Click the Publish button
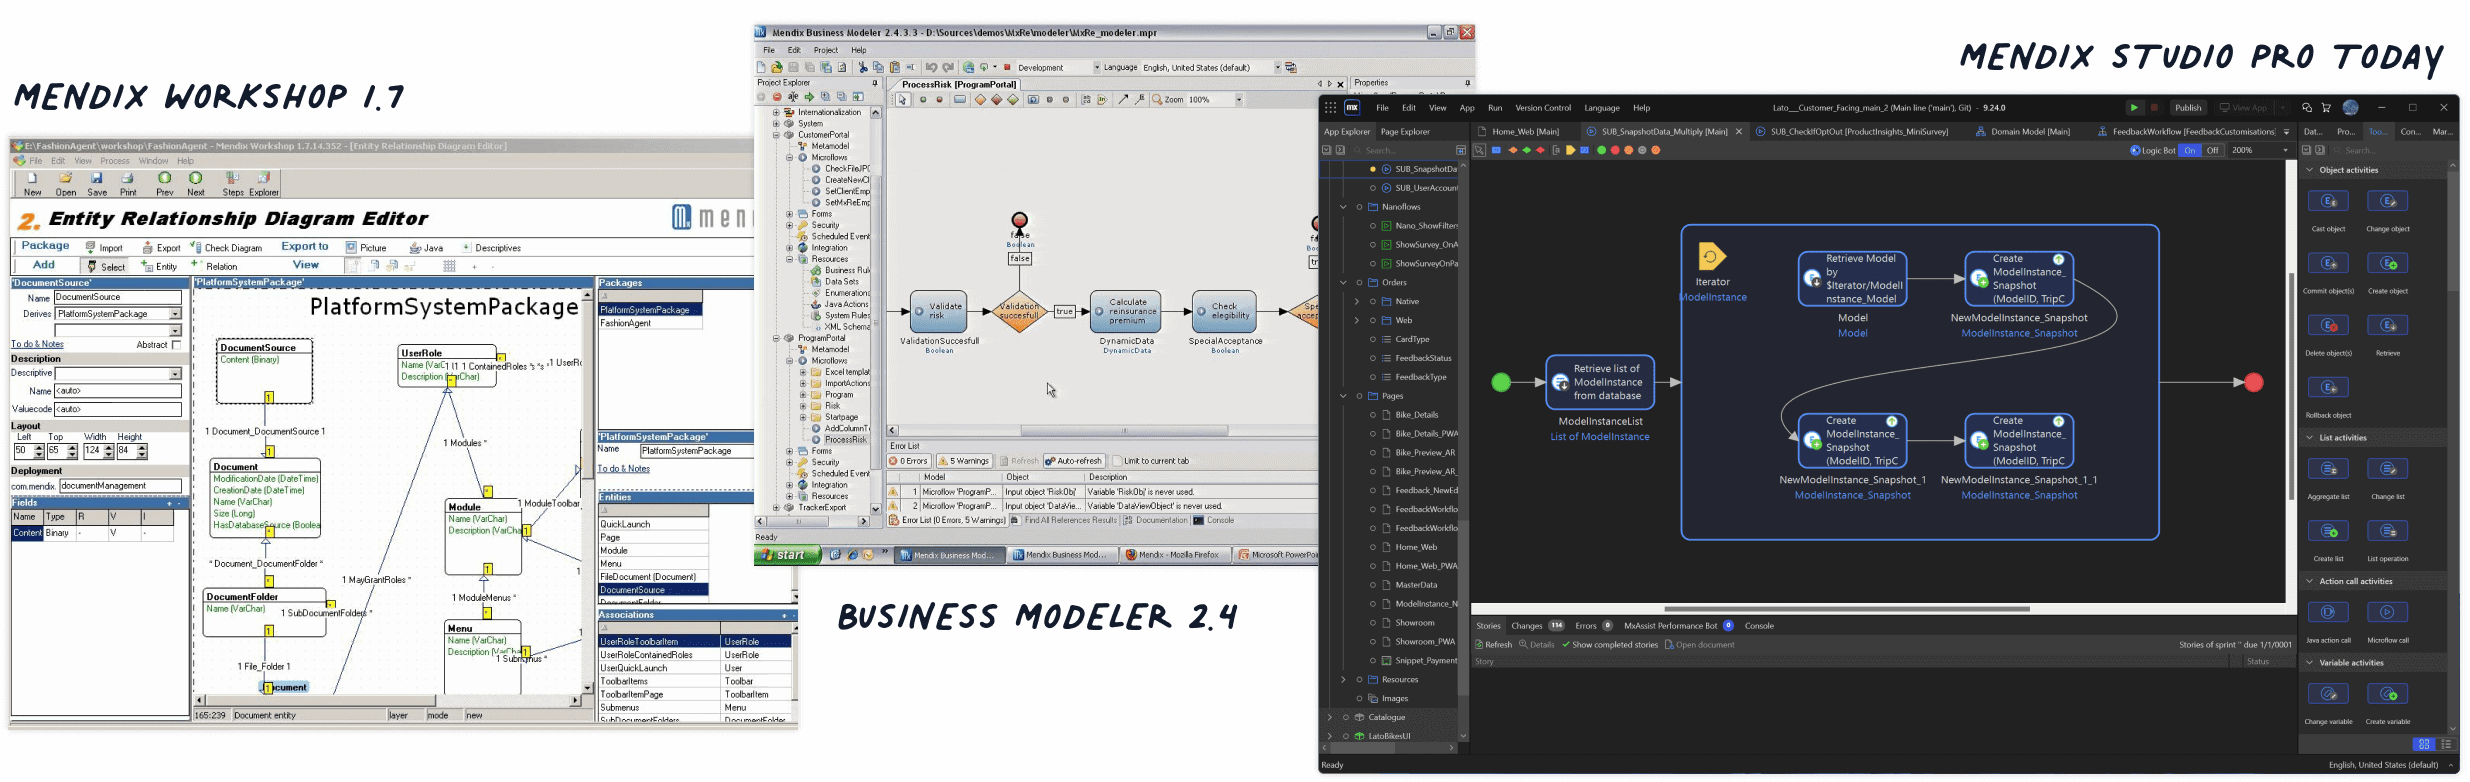Viewport: 2470px width, 782px height. (2188, 108)
